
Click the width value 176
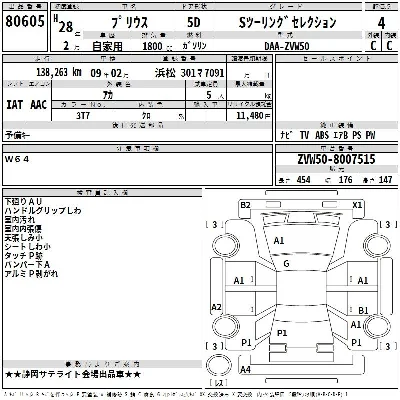coord(345,180)
